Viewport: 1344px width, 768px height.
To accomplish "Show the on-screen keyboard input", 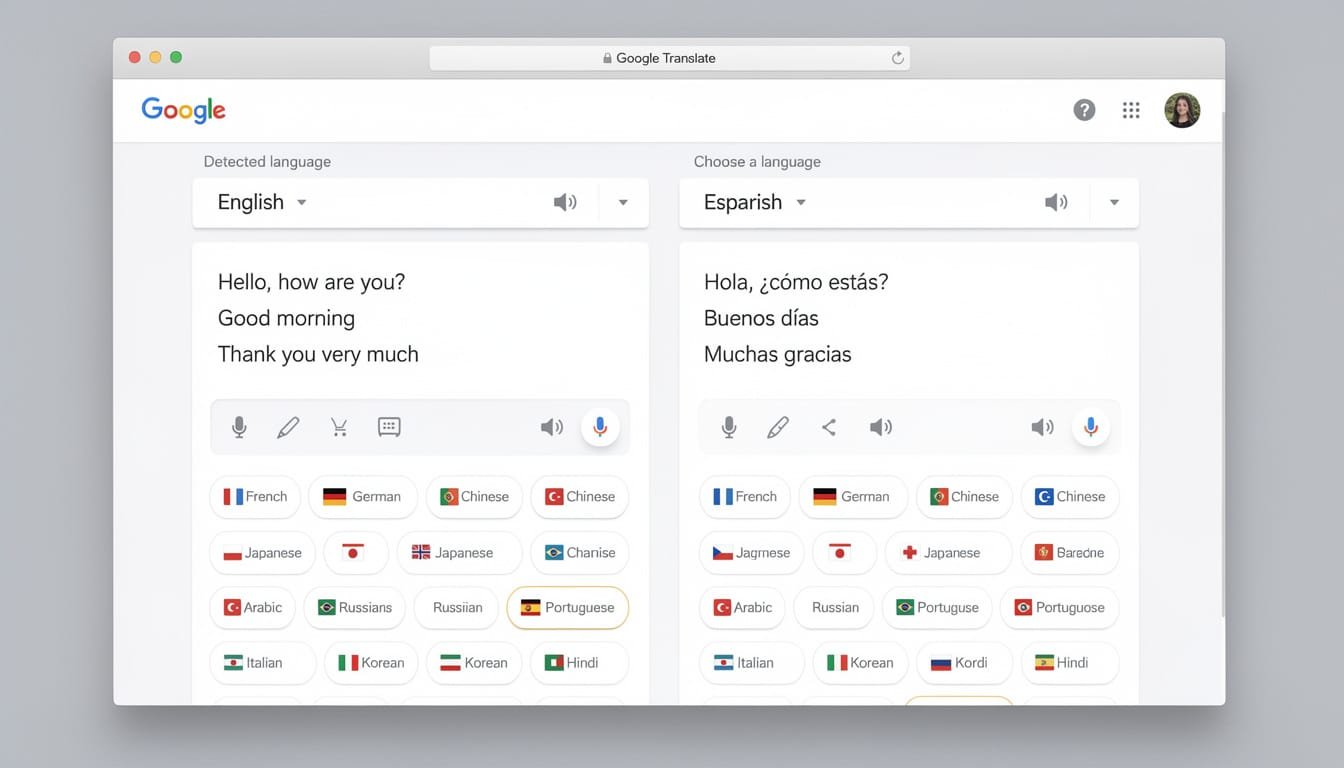I will [x=389, y=427].
